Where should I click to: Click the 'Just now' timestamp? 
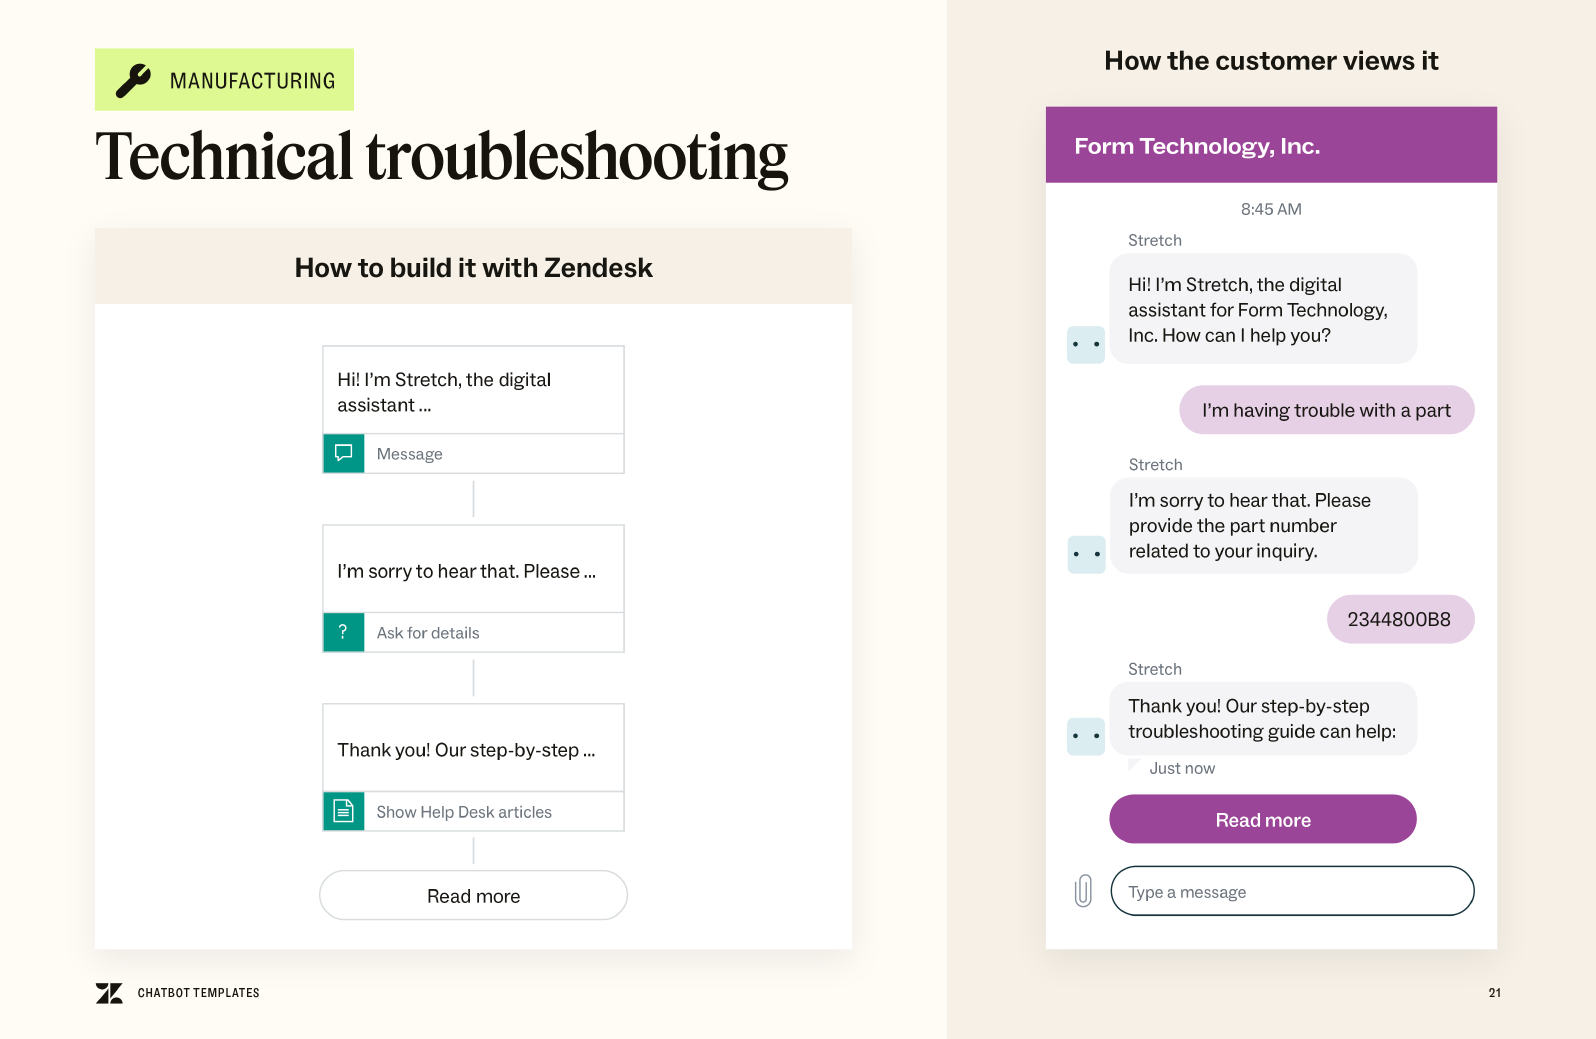click(1182, 768)
